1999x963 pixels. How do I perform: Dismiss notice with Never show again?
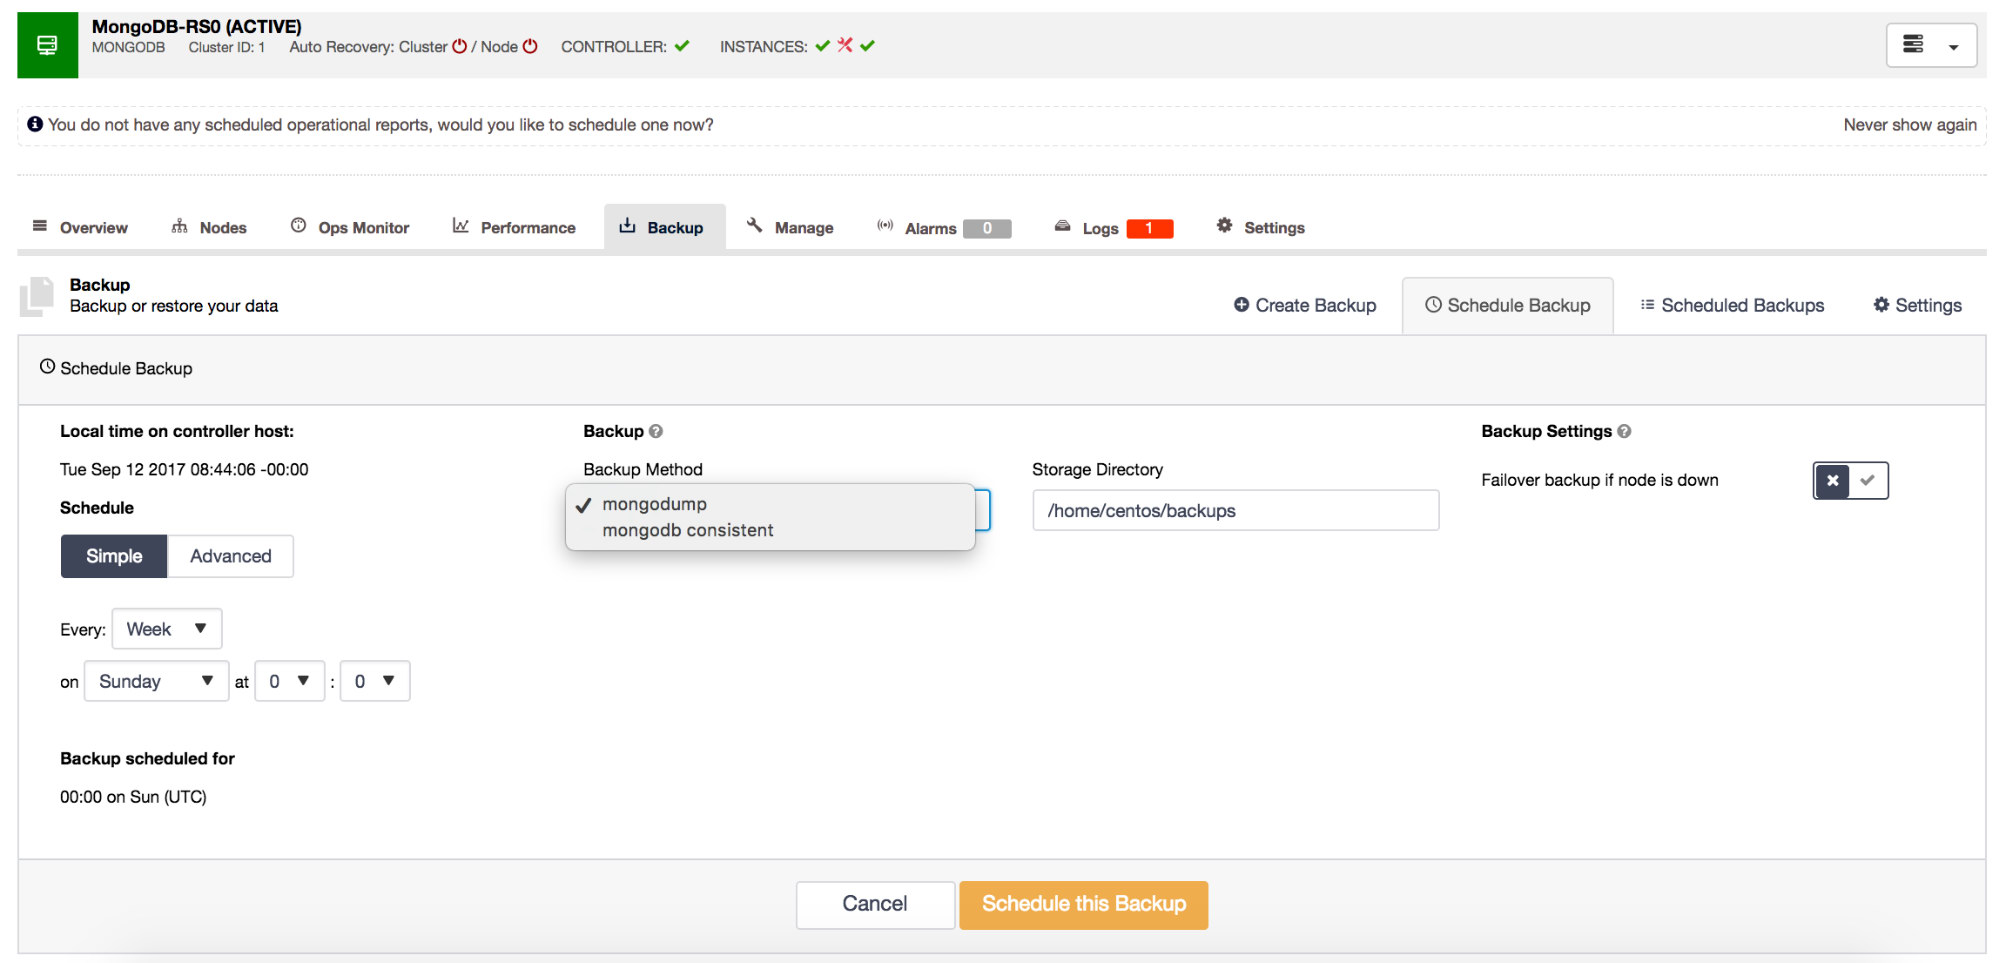(1910, 125)
